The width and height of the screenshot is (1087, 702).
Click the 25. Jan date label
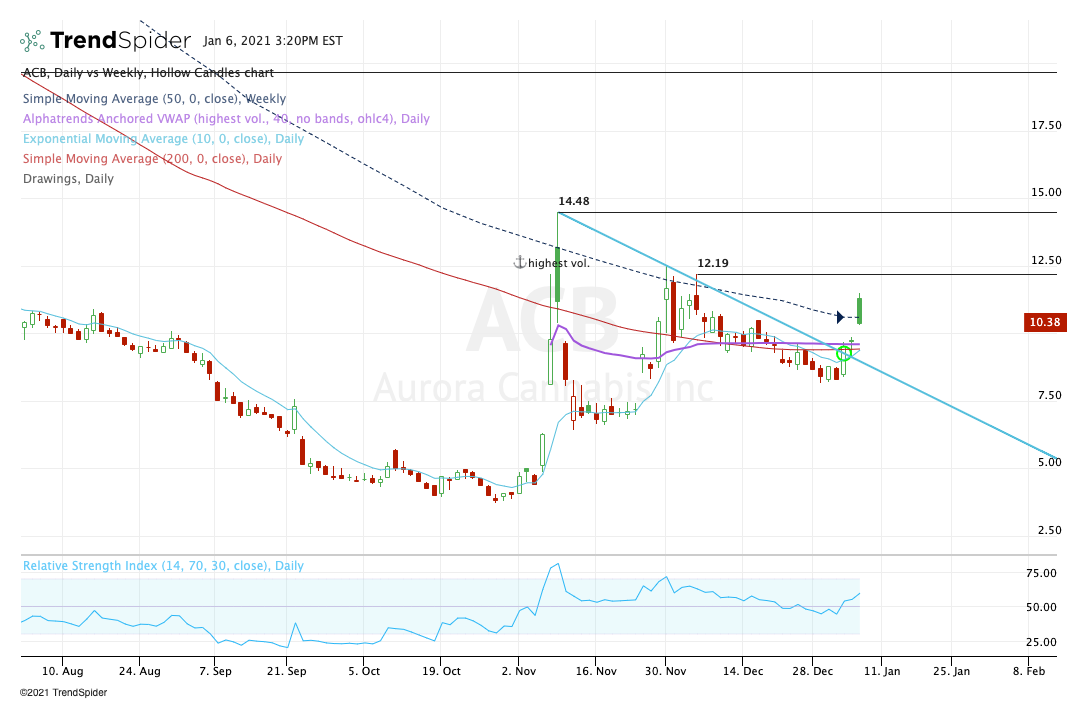click(952, 672)
